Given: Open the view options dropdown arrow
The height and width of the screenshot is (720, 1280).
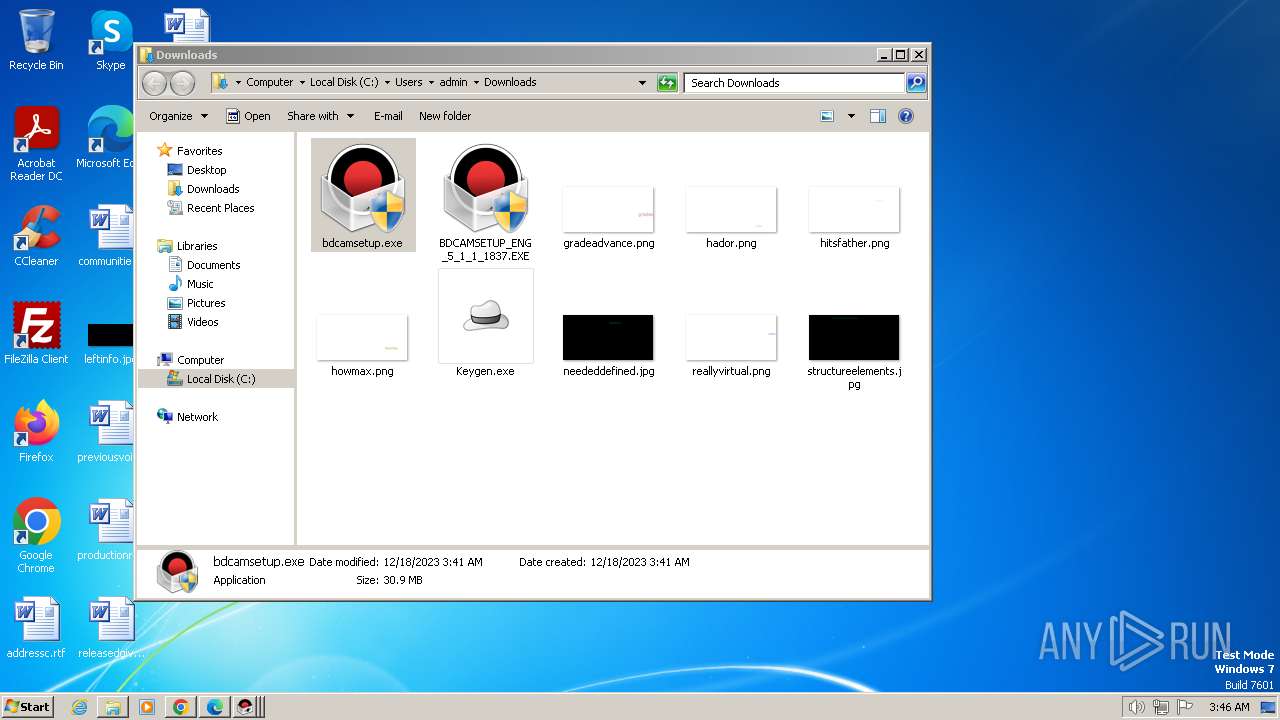Looking at the screenshot, I should point(851,116).
